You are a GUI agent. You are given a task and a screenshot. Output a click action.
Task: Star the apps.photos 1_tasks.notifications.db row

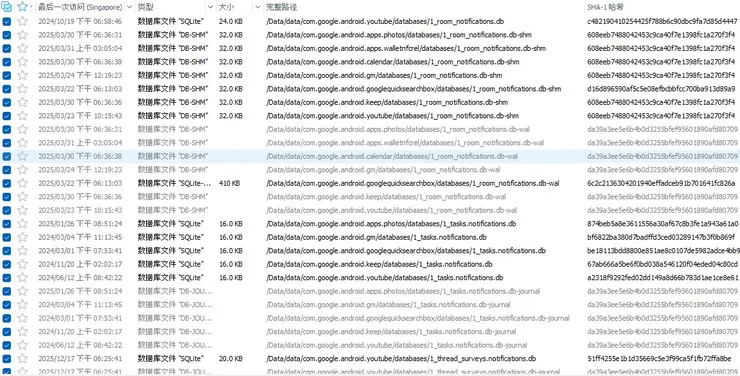click(x=22, y=224)
